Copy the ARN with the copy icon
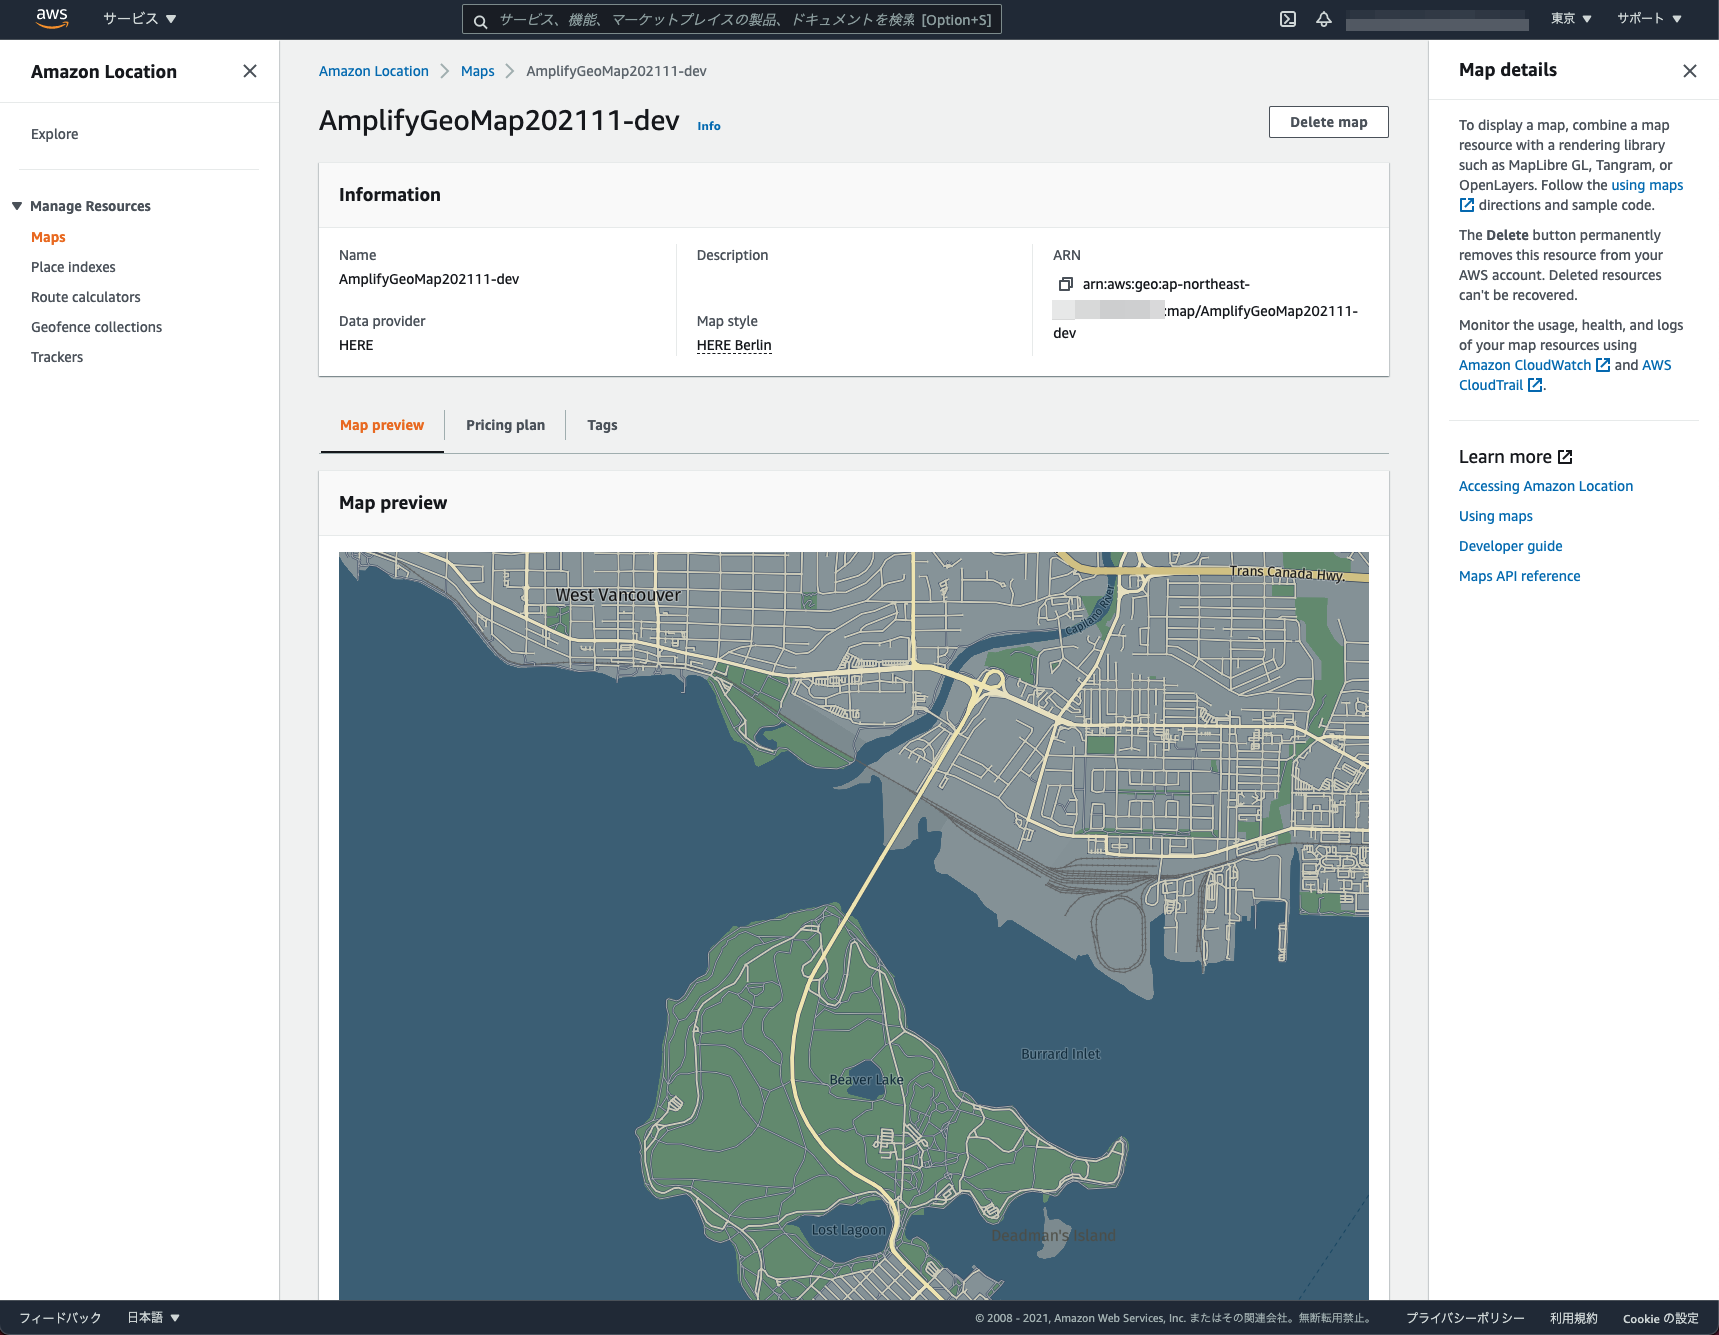 (1066, 284)
